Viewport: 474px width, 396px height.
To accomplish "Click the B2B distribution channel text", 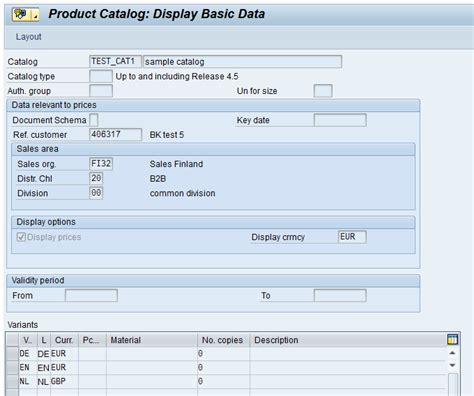I will [158, 178].
